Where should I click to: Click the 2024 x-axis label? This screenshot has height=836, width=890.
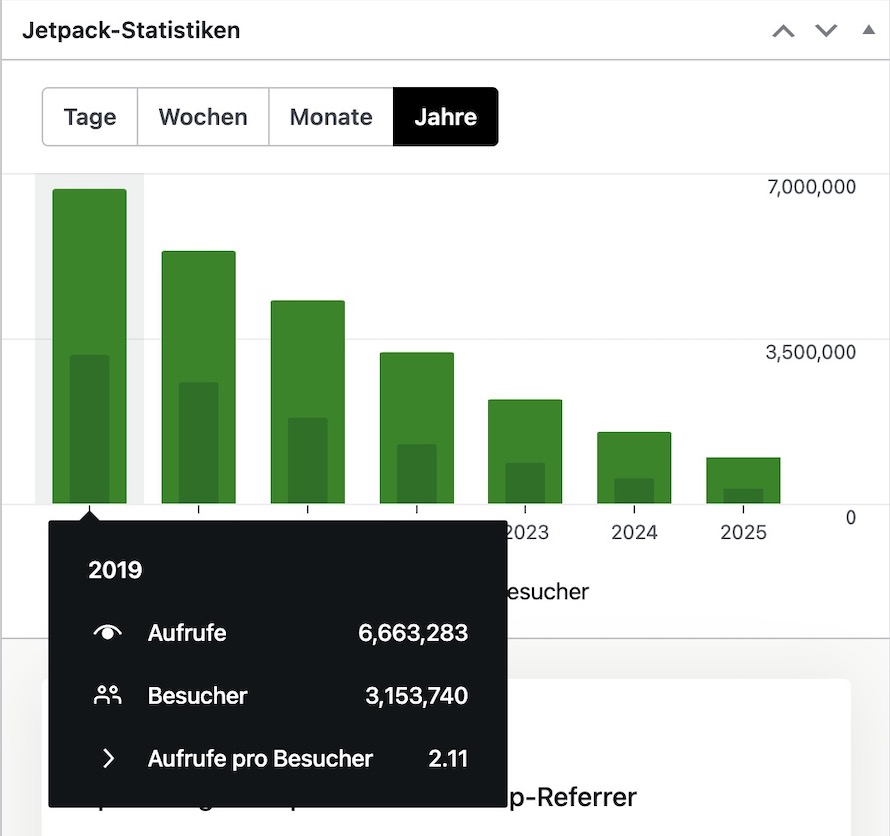pyautogui.click(x=634, y=532)
